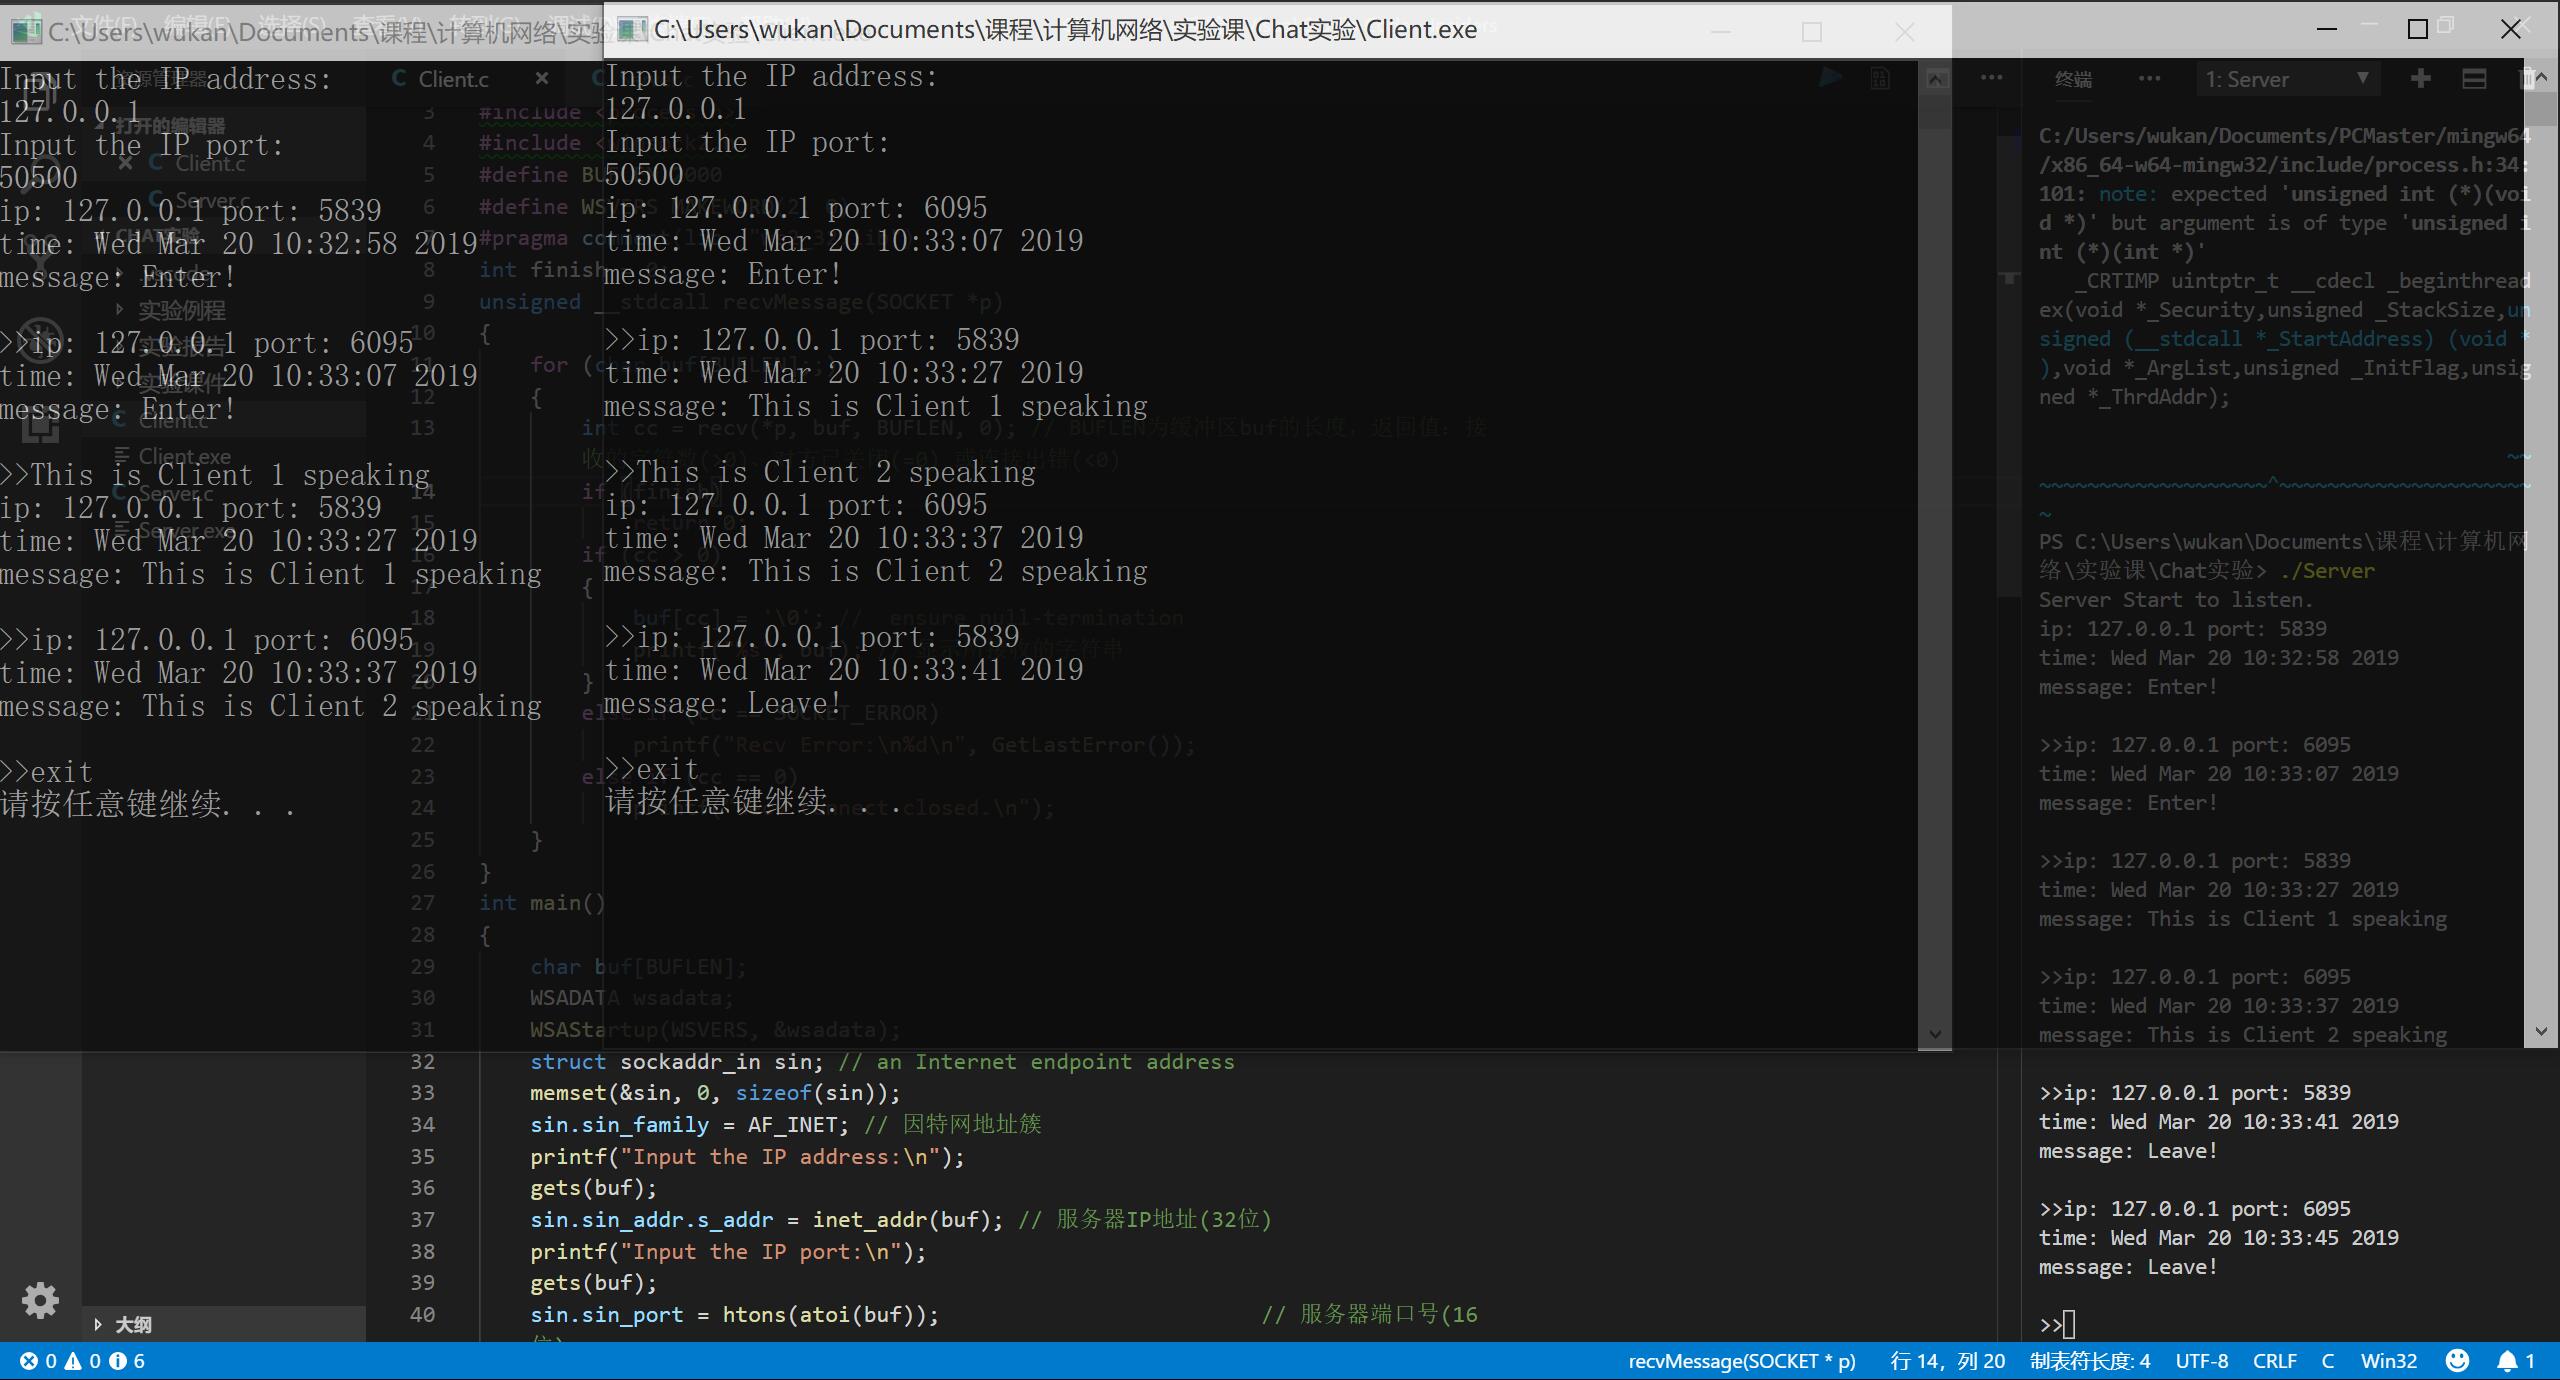
Task: Select the 终端 terminal panel tab
Action: click(x=2074, y=80)
